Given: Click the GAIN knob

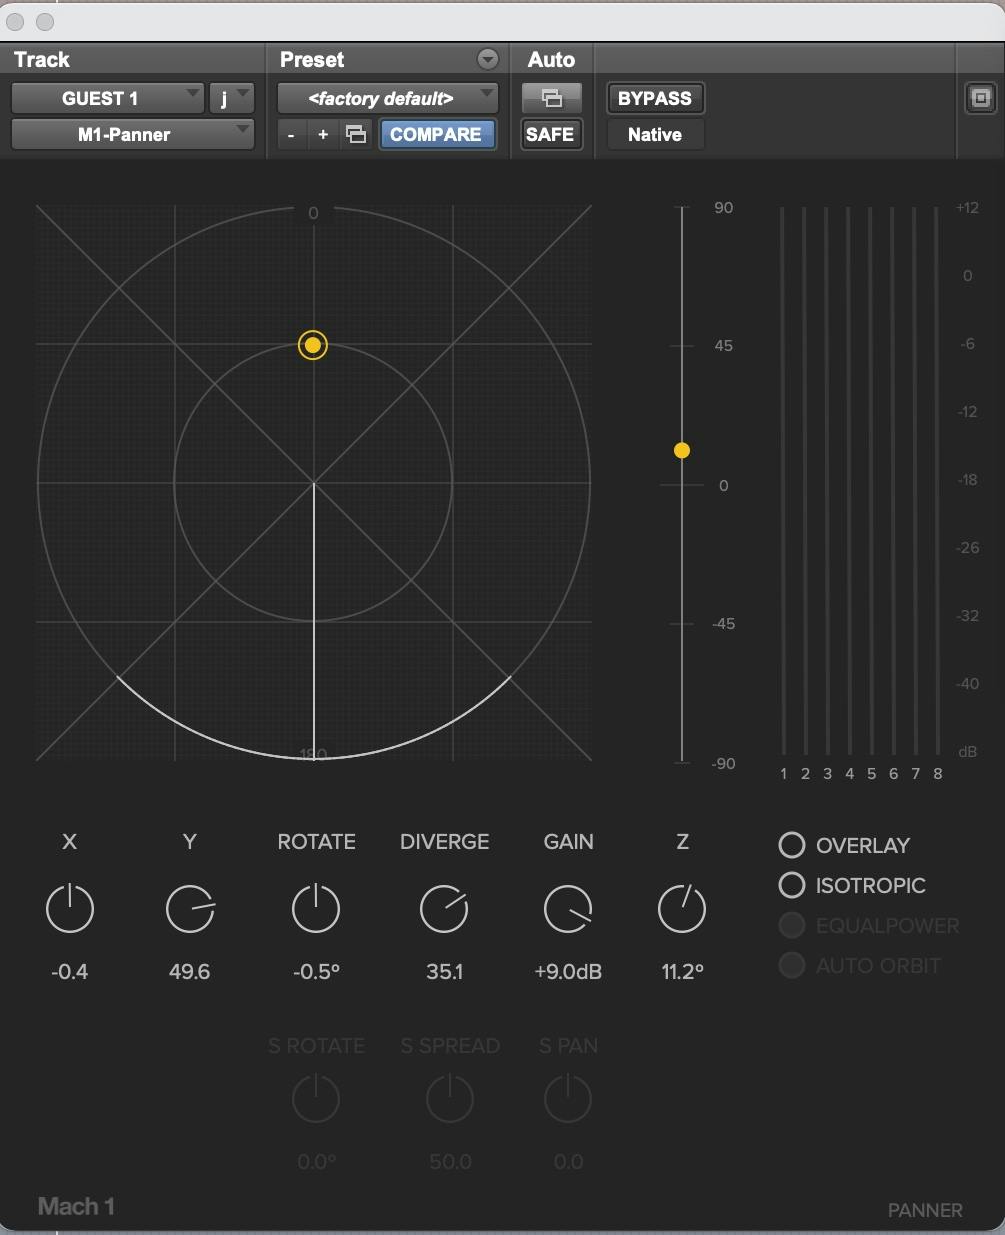Looking at the screenshot, I should tap(568, 909).
